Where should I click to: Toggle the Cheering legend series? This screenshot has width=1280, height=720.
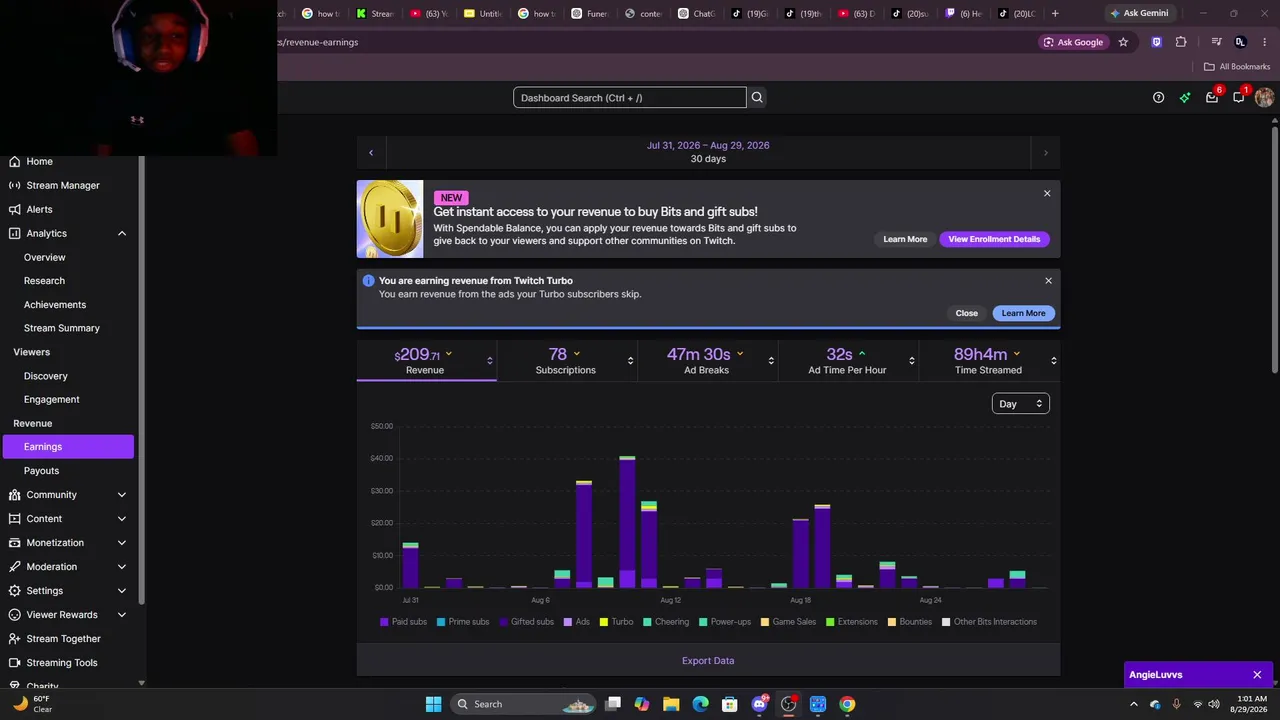coord(666,622)
